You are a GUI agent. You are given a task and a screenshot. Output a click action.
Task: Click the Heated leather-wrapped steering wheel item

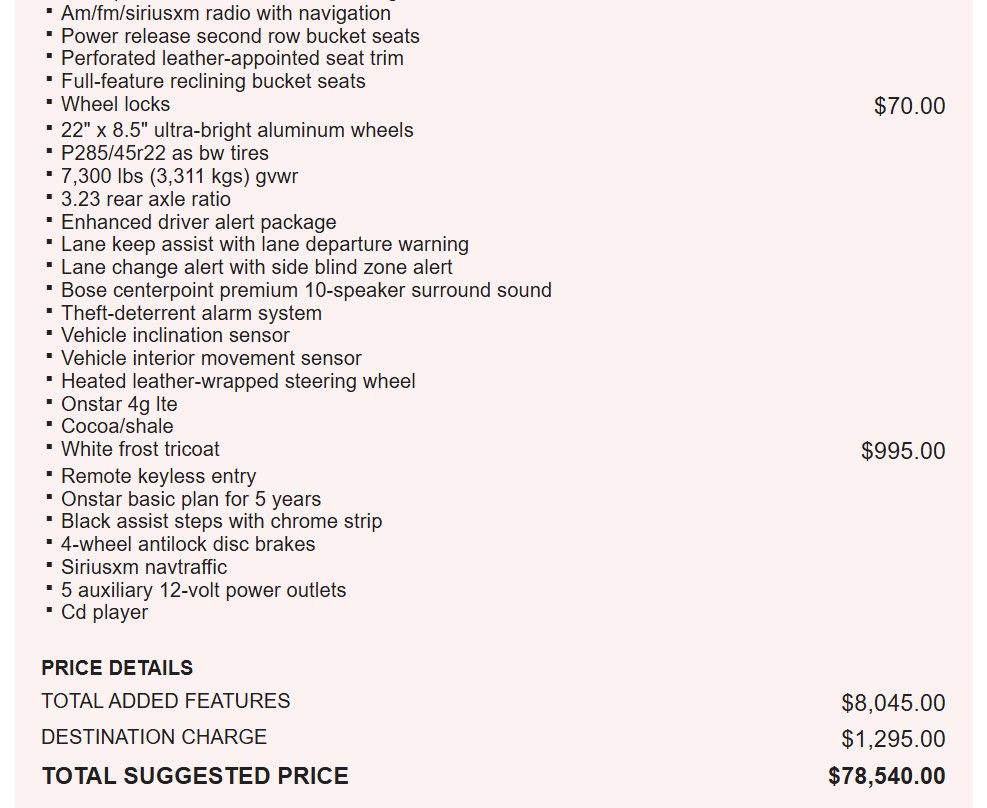(x=238, y=381)
